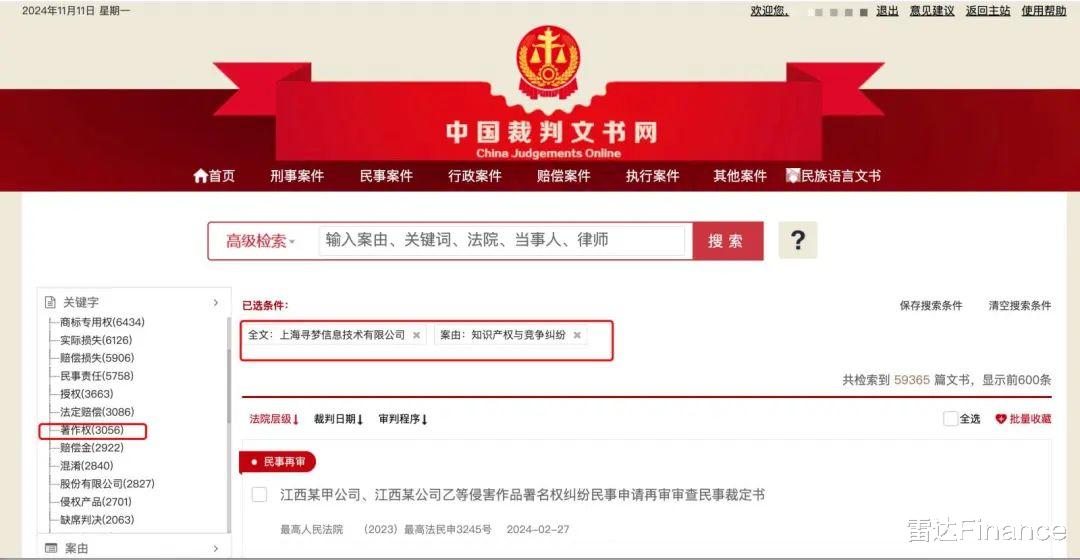Click the 关键字 panel document icon
The image size is (1080, 560).
click(x=50, y=302)
